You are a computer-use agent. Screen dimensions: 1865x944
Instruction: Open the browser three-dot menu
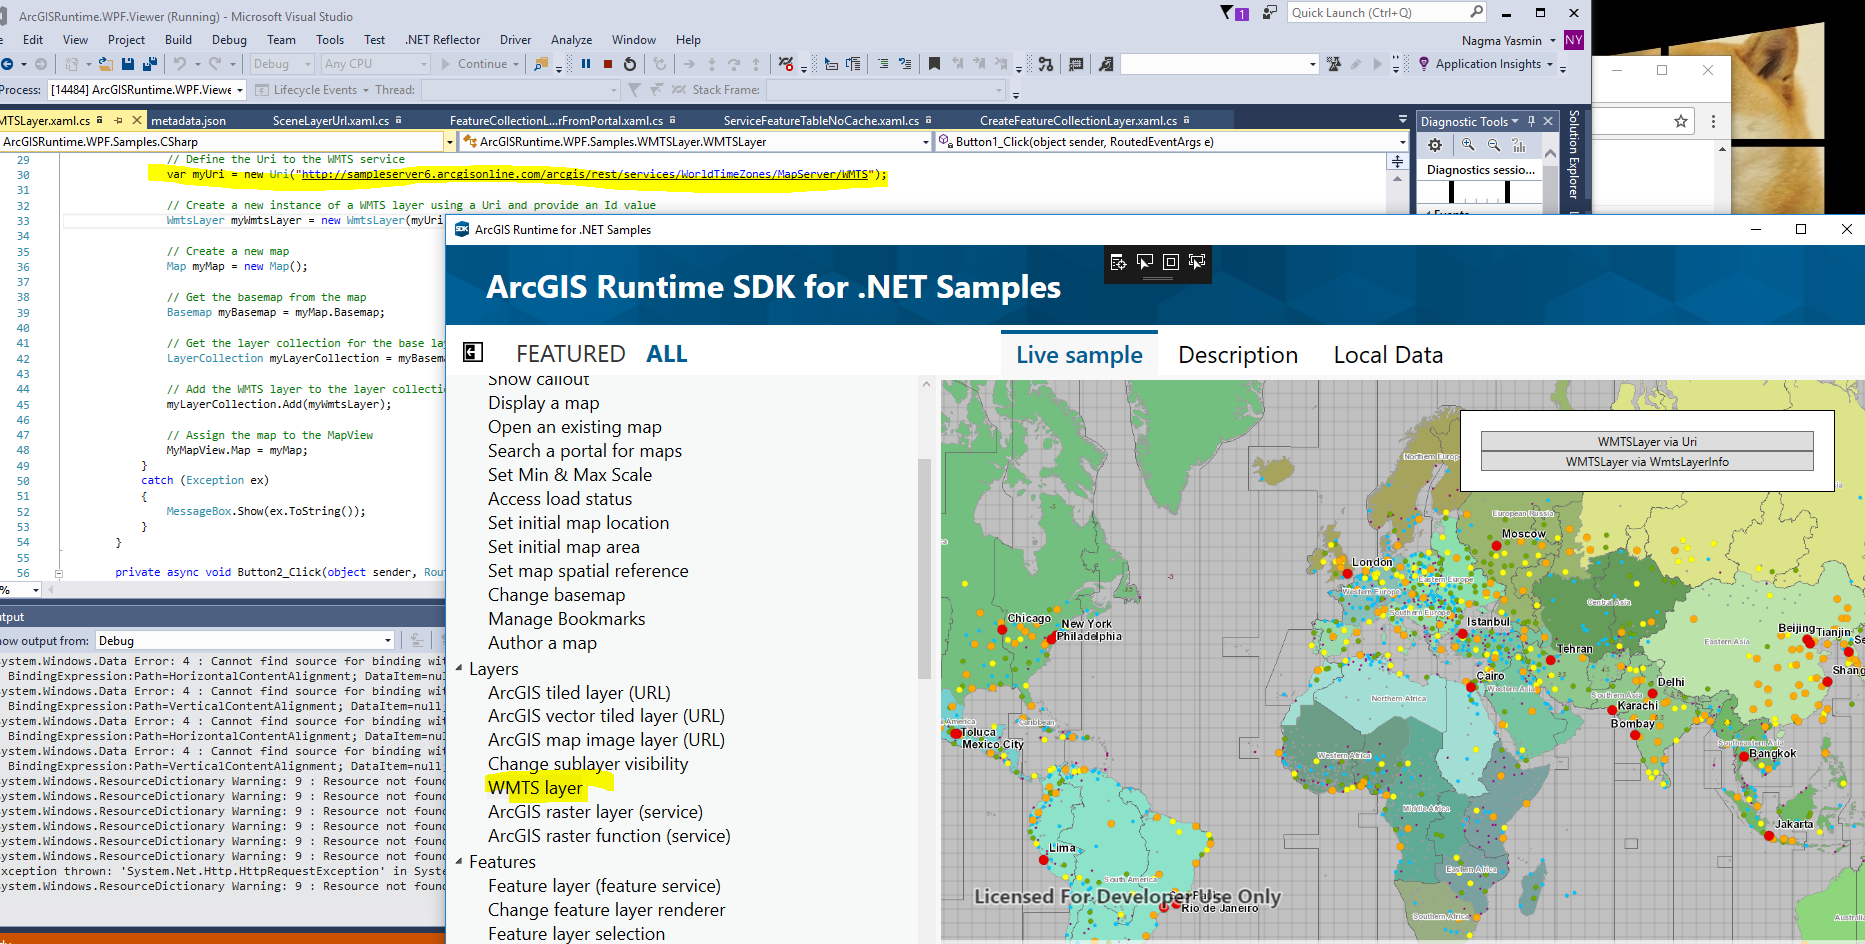click(1713, 121)
